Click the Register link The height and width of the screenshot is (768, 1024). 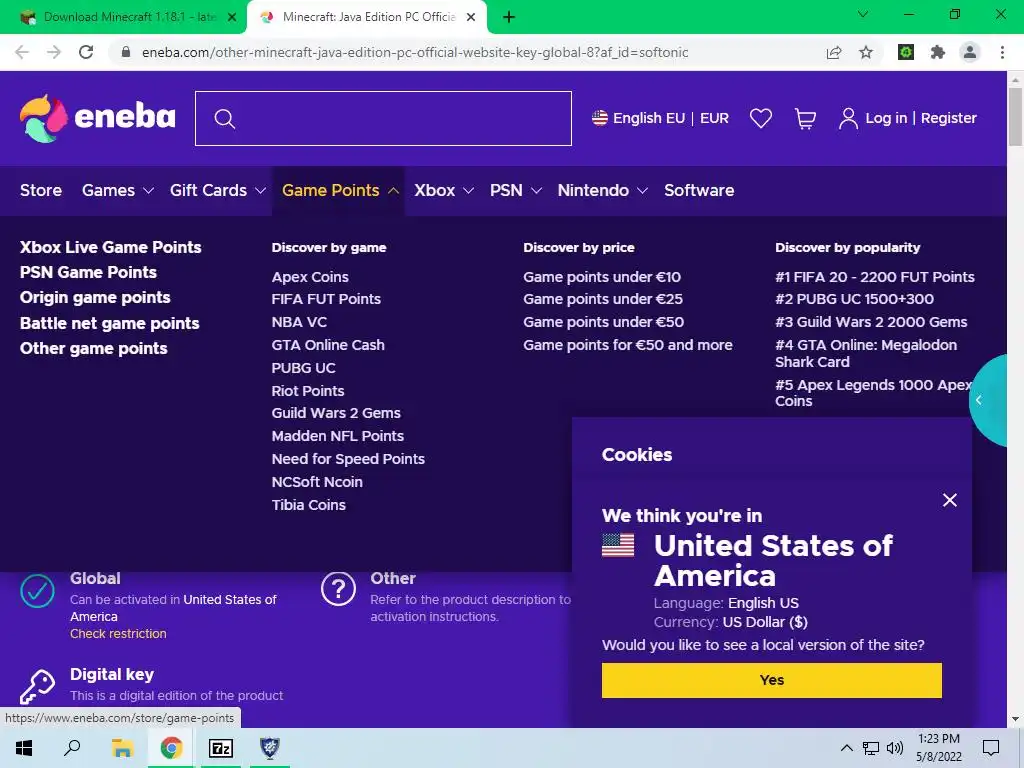pyautogui.click(x=948, y=118)
